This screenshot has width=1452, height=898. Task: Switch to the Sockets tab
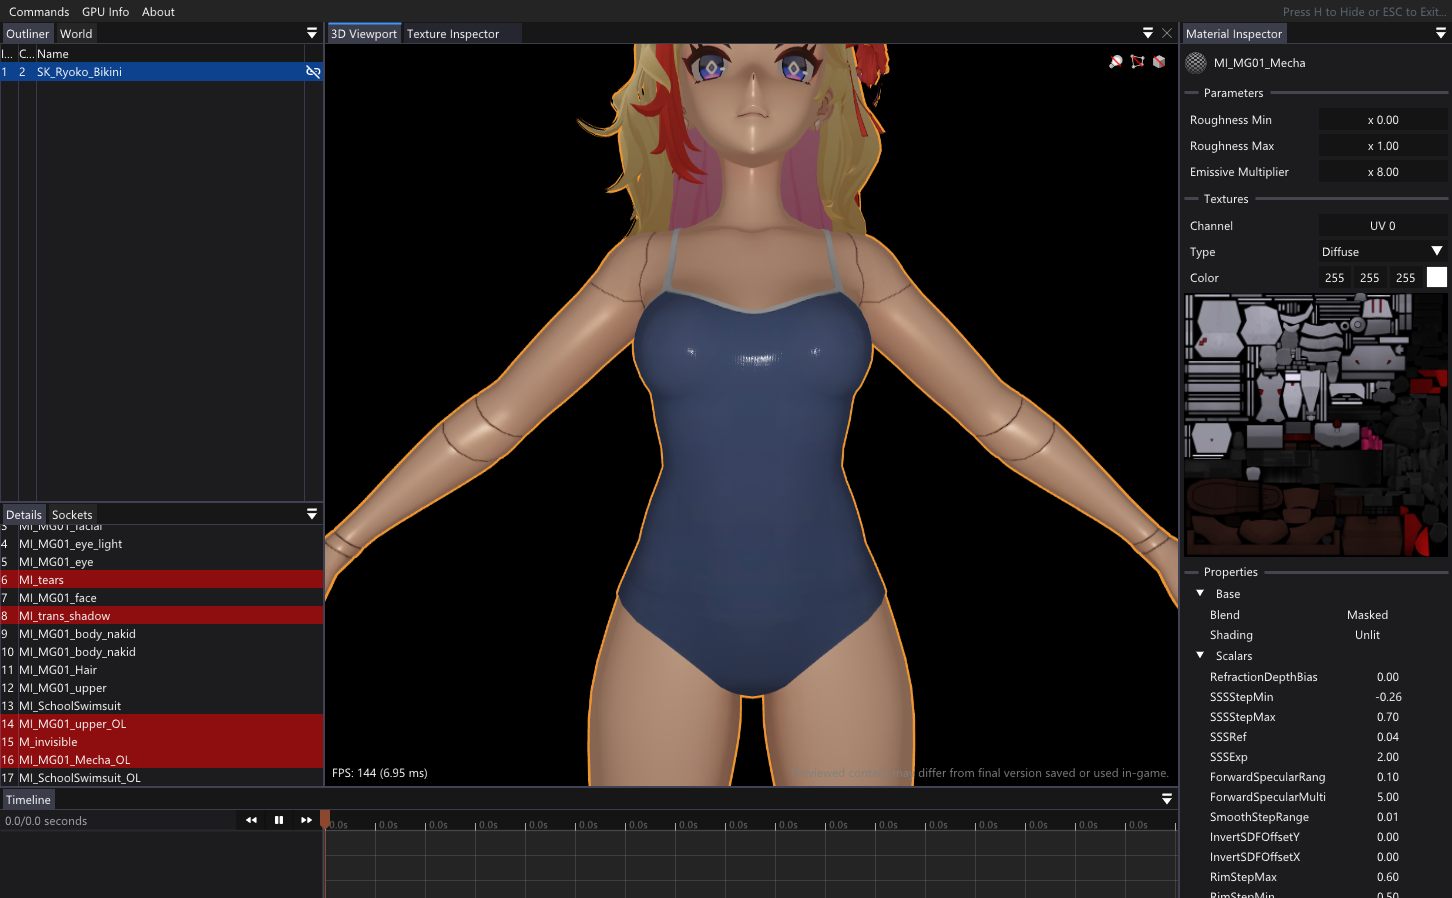[x=72, y=515]
